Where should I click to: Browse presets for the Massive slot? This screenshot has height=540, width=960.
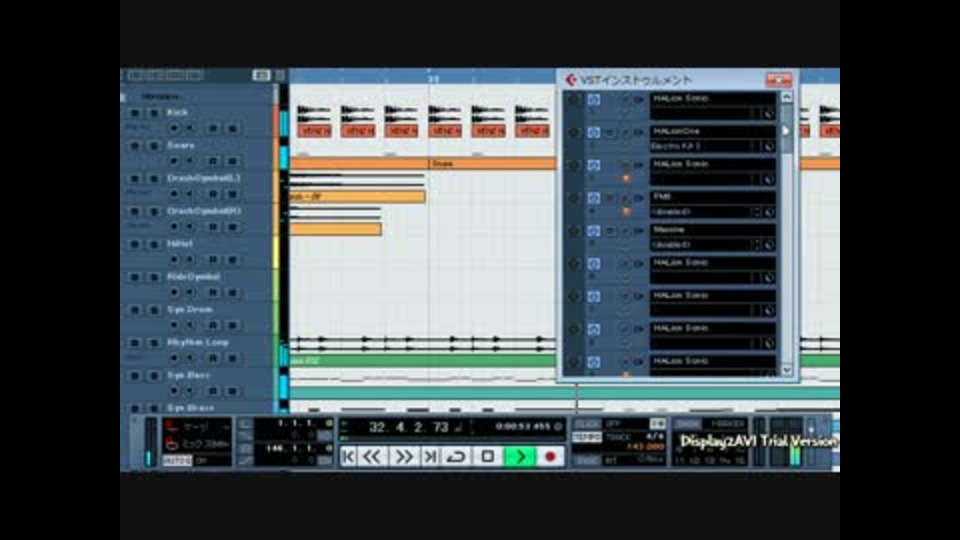(769, 245)
